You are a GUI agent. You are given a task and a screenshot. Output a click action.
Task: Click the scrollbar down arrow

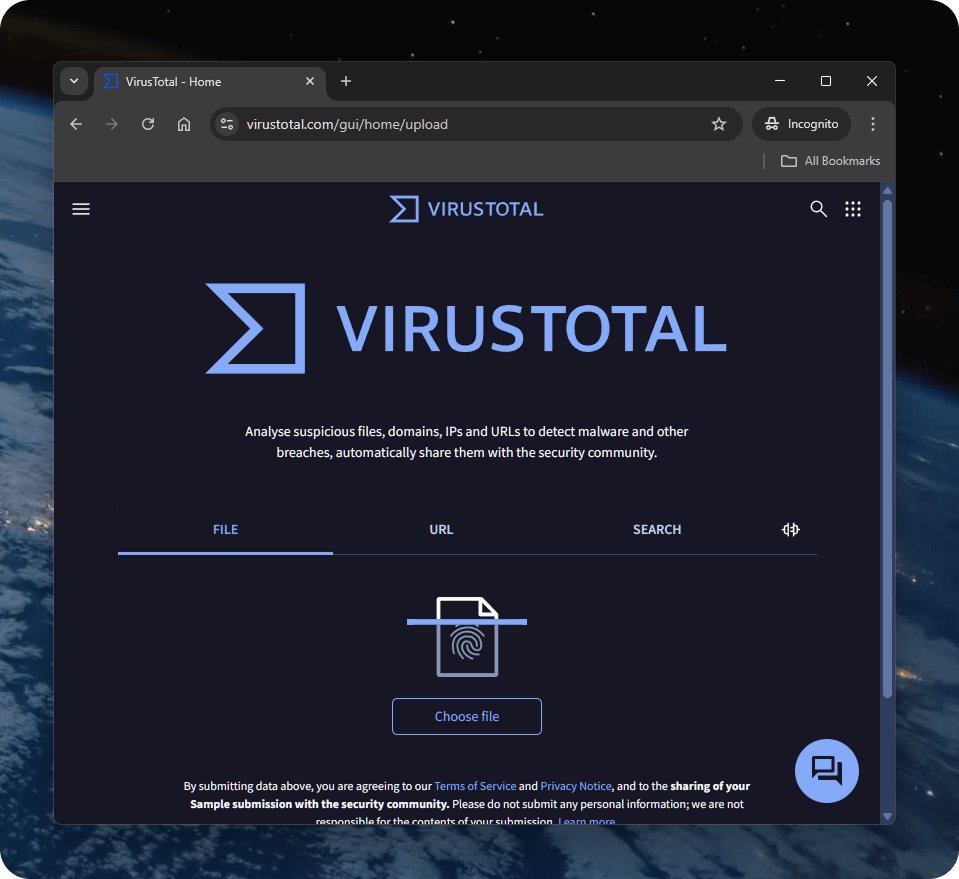coord(887,817)
